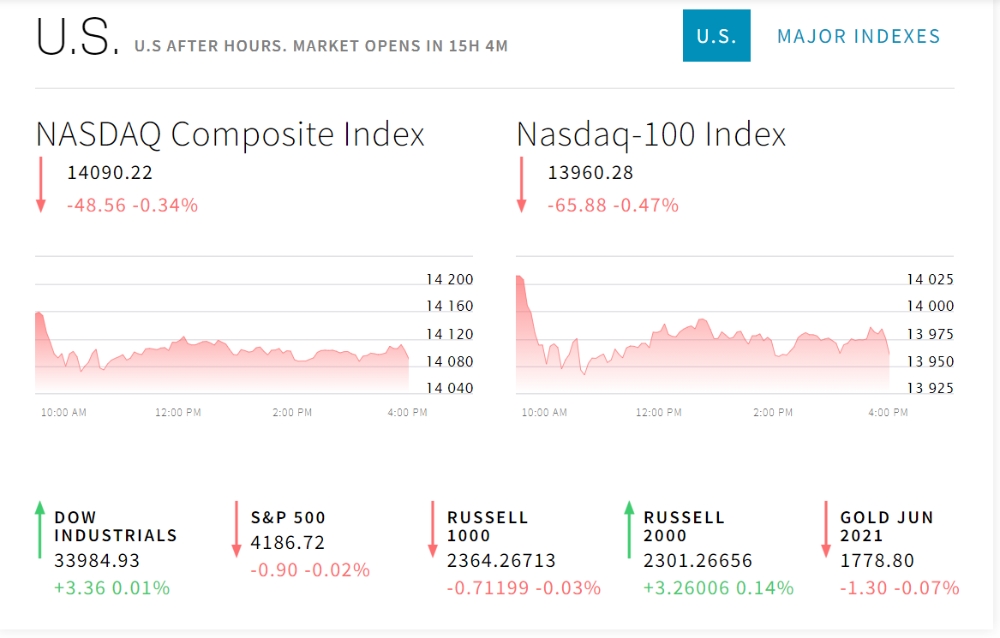
Task: Open the Russell 1000 quote
Action: coord(487,526)
